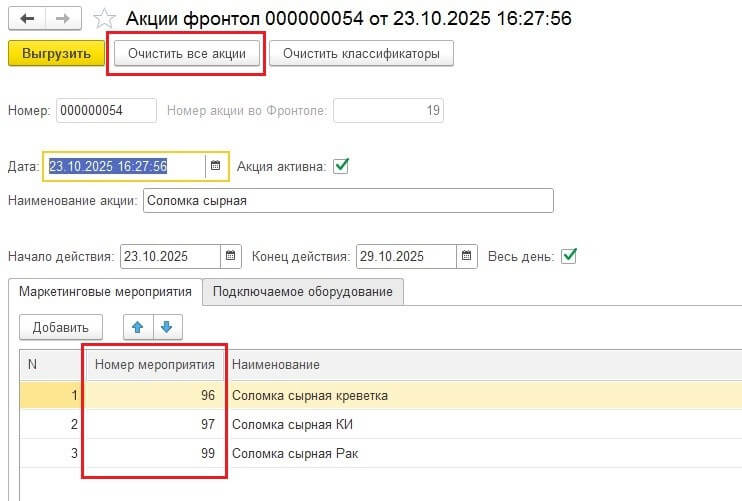Screen dimensions: 742x501
Task: Select the Маркетинговые мероприятия tab
Action: 104,291
